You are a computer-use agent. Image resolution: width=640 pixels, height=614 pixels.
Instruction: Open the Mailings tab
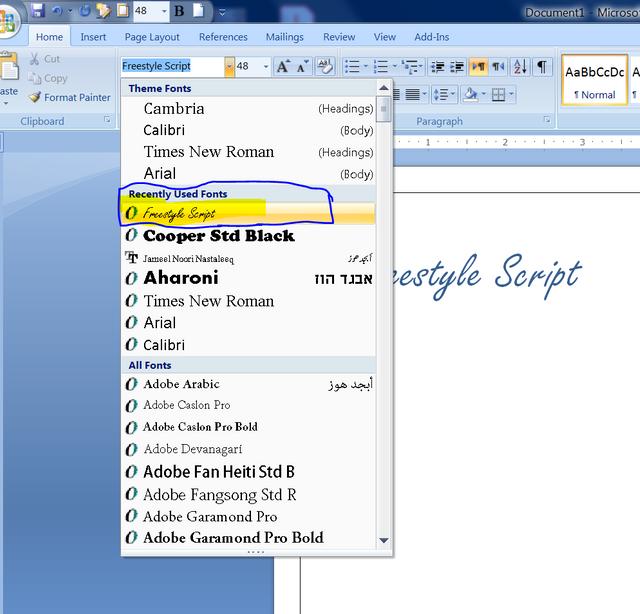pyautogui.click(x=284, y=37)
